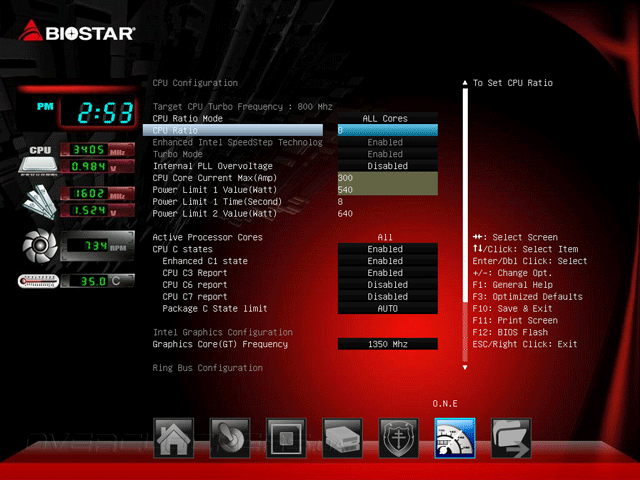Select CPU Core Current Max(Amp) label
Image resolution: width=640 pixels, height=480 pixels.
215,178
